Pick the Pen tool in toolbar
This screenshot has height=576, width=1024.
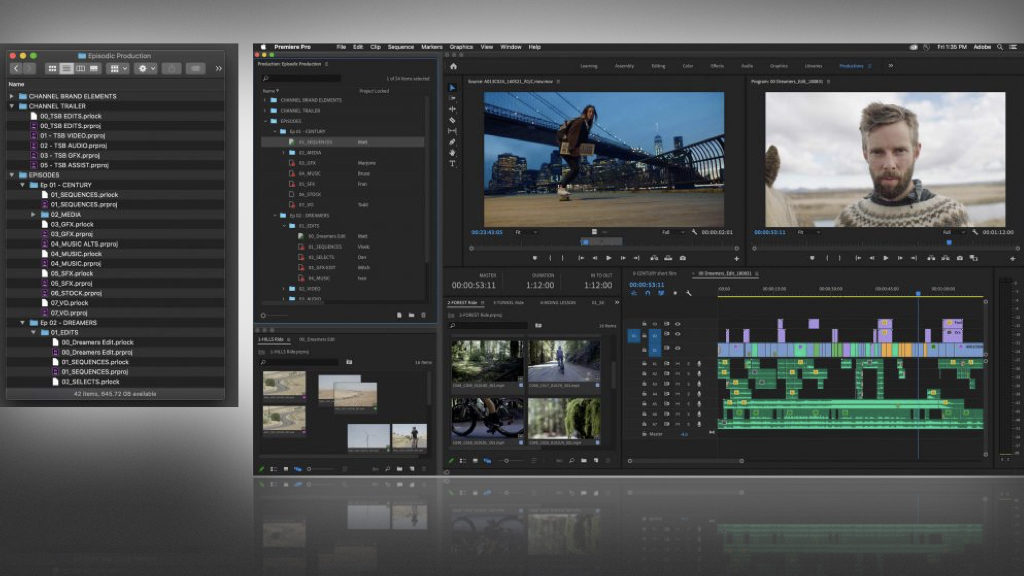click(452, 142)
